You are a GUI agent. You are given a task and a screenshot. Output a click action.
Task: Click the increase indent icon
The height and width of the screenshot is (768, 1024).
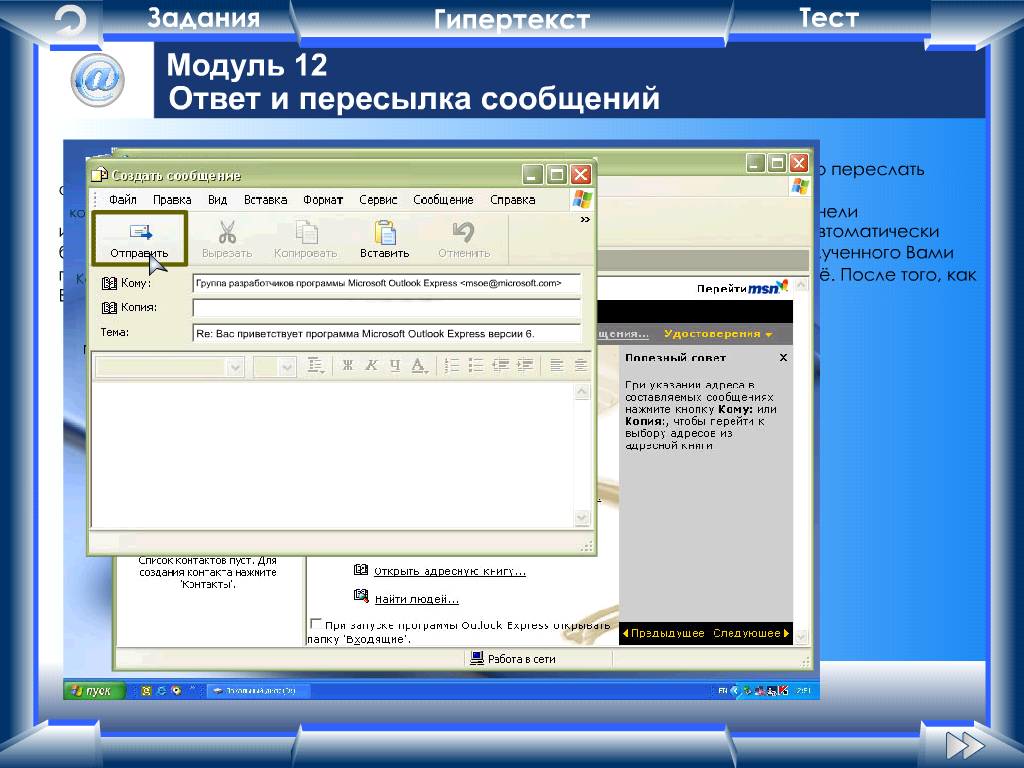pos(525,366)
